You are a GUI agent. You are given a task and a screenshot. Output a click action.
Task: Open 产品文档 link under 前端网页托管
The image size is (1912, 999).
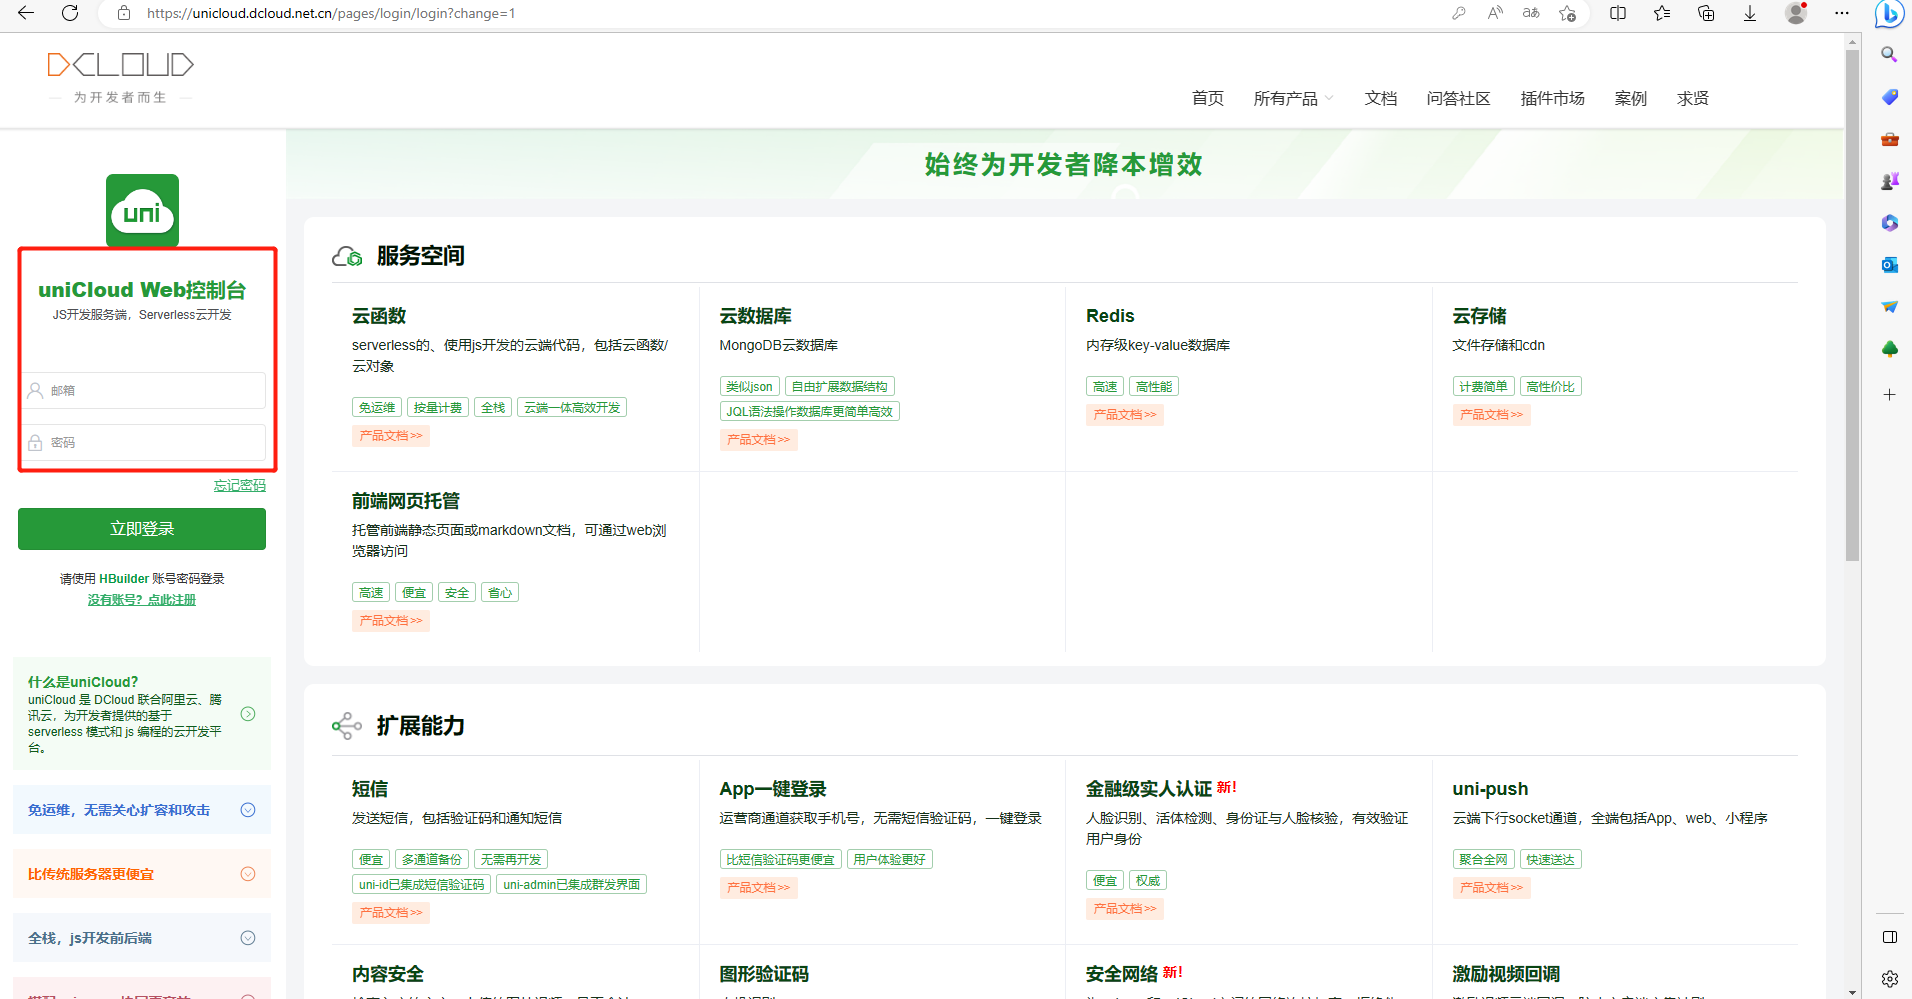click(391, 621)
